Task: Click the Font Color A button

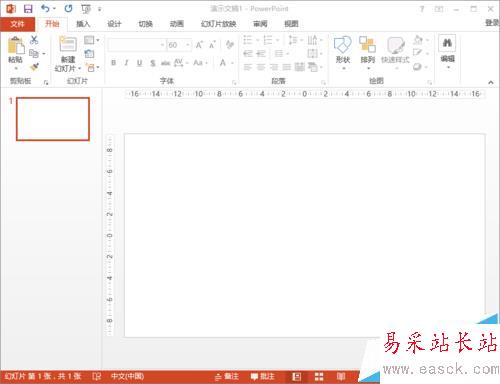Action: 223,63
